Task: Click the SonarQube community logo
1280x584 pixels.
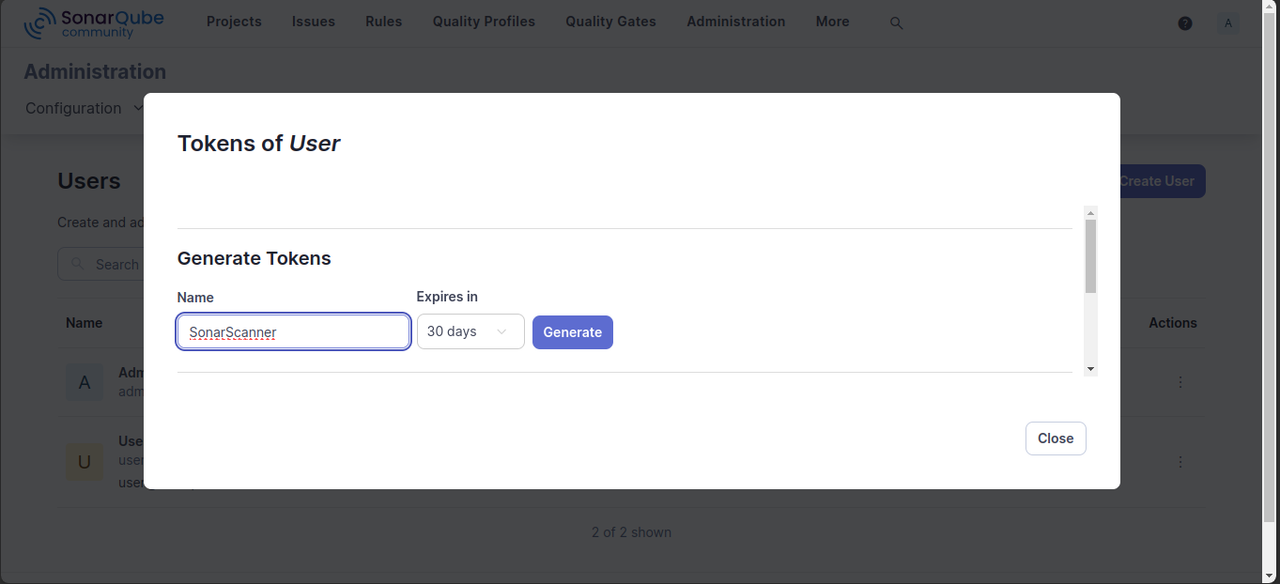Action: [93, 23]
